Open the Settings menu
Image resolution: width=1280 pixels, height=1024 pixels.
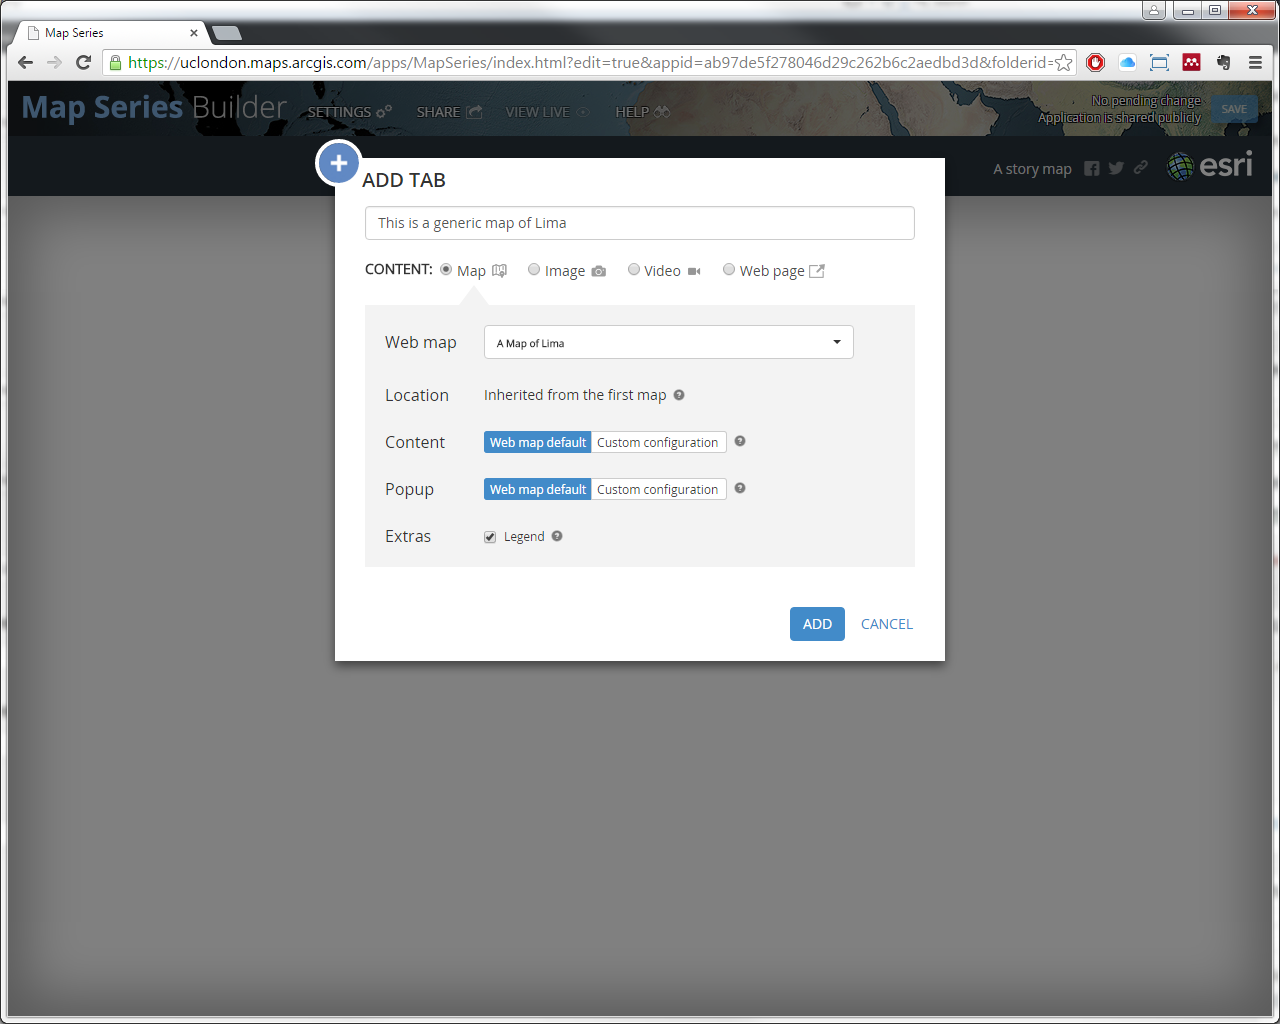pyautogui.click(x=348, y=112)
